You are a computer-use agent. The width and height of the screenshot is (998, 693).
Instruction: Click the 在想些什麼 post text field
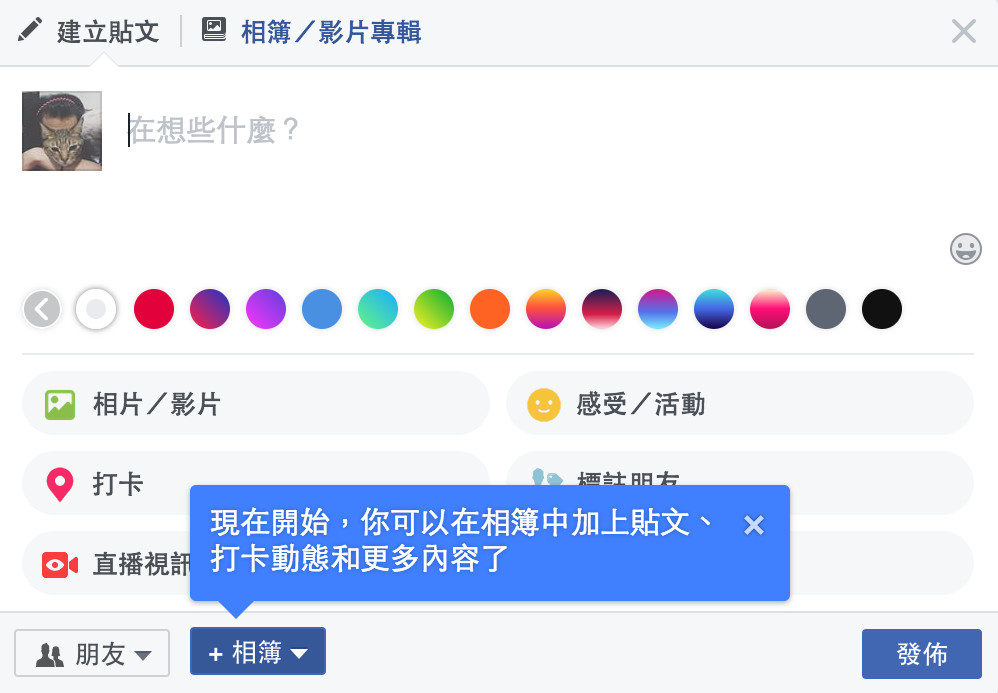[400, 131]
